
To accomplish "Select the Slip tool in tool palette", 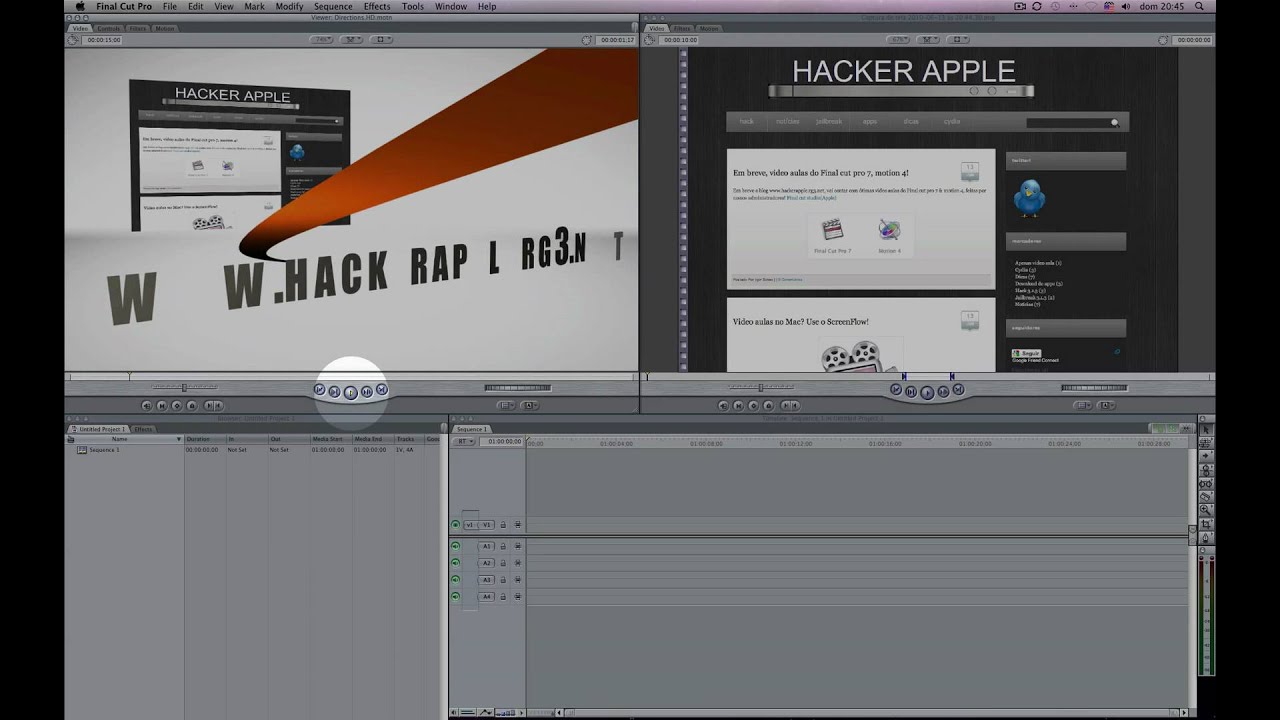I will 1206,482.
